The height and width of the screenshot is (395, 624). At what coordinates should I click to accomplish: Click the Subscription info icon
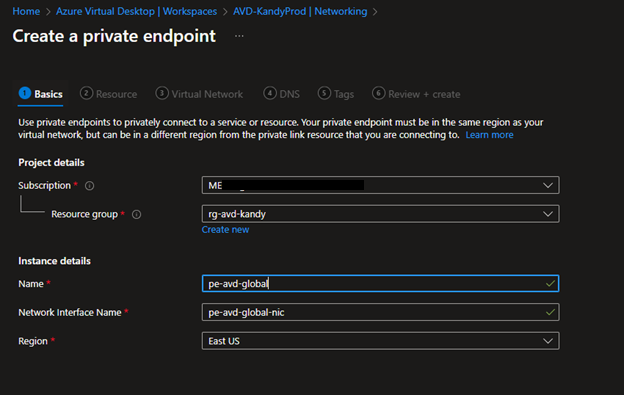tap(90, 186)
